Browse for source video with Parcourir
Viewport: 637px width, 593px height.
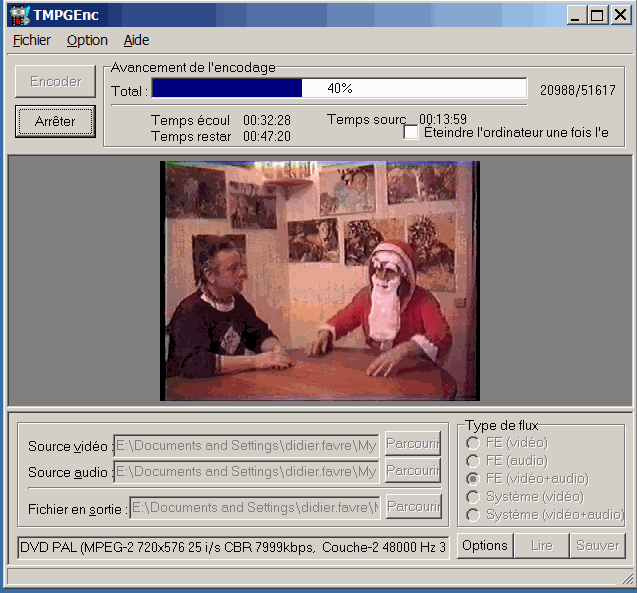click(412, 444)
